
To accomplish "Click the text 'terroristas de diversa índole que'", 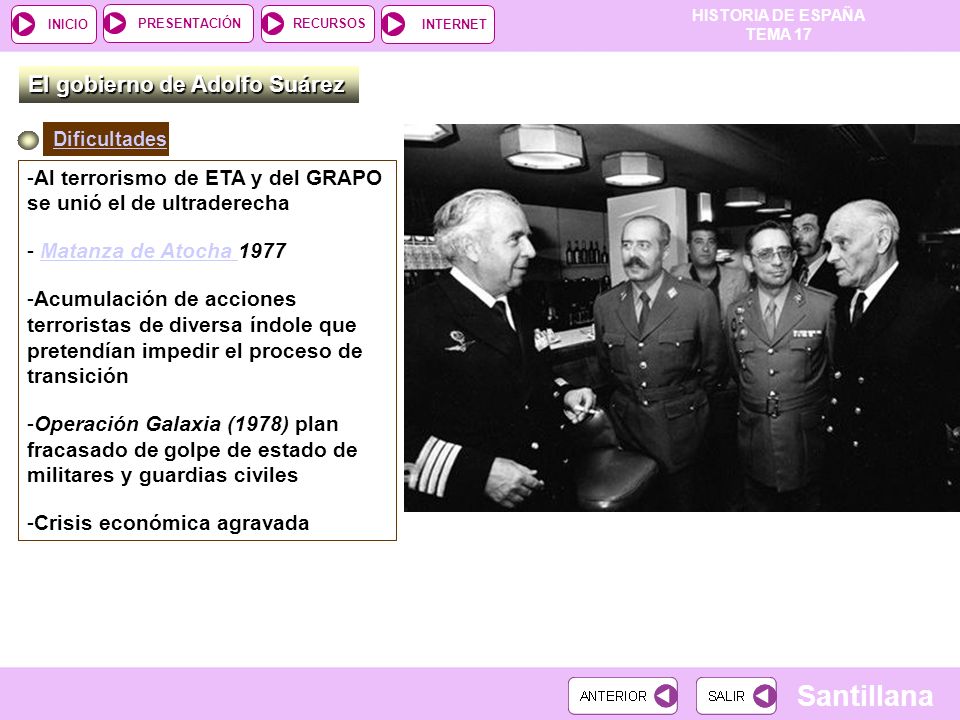I will point(192,325).
